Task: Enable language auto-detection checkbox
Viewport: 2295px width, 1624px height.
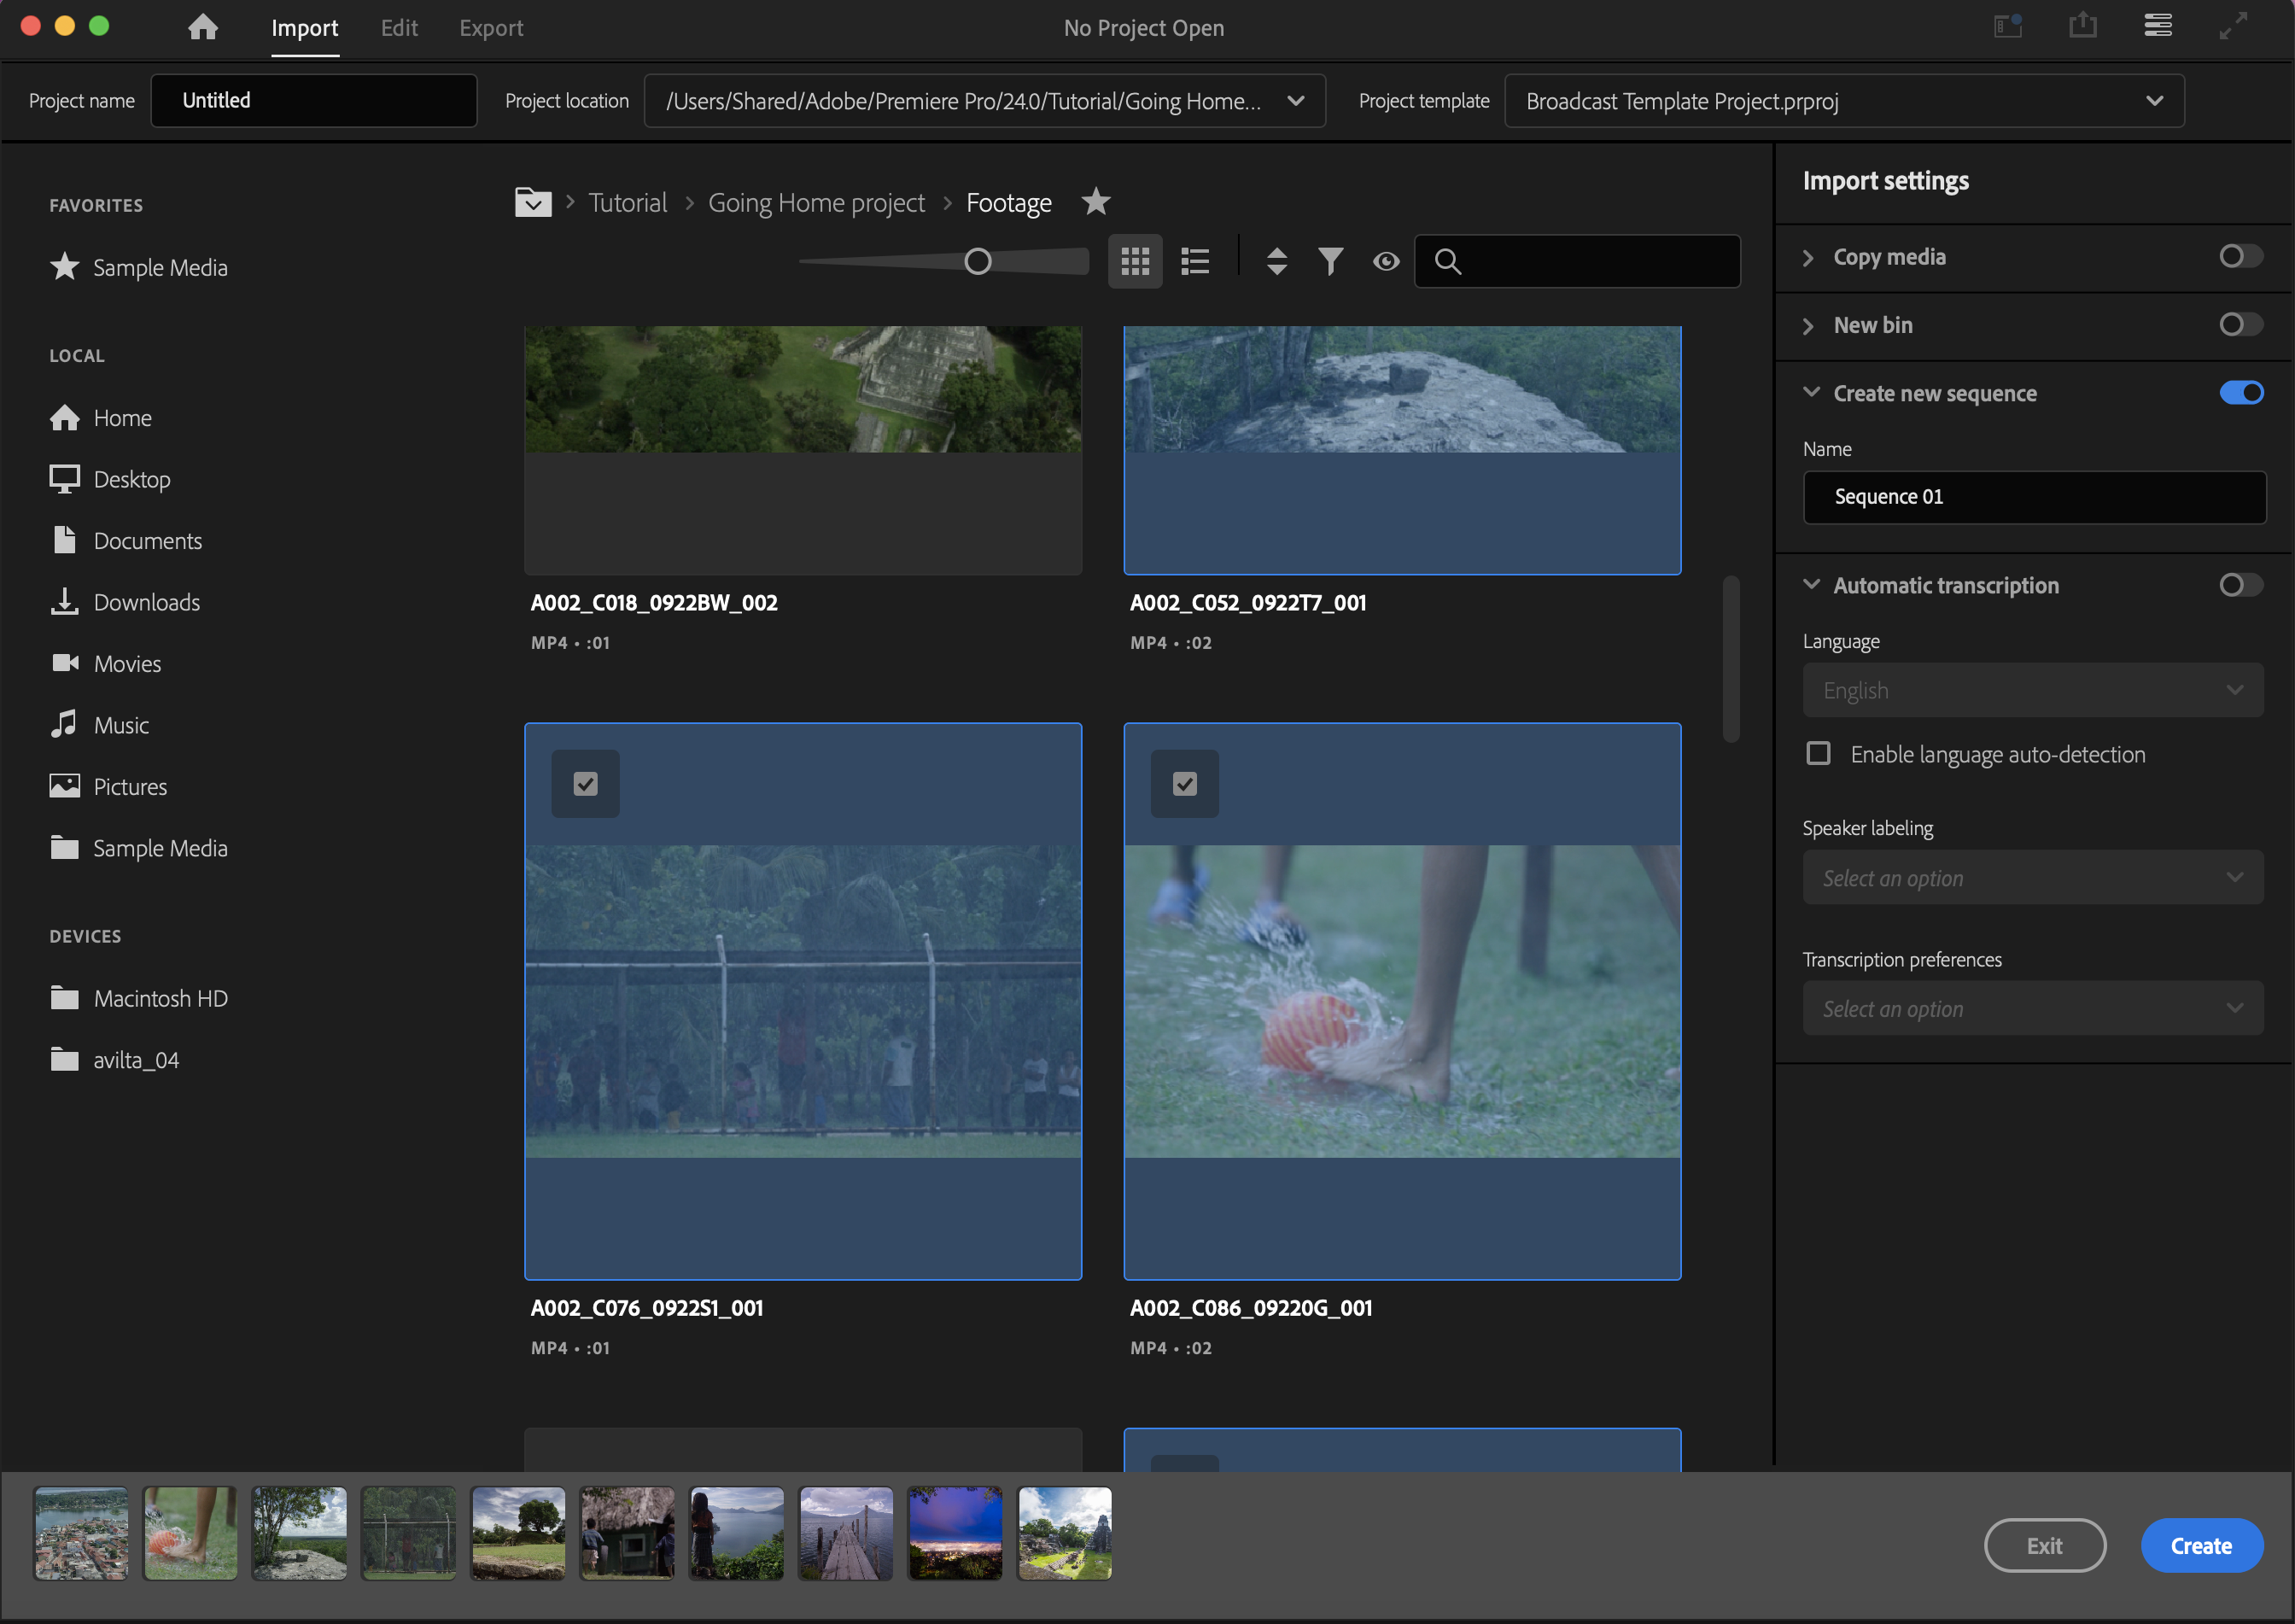Action: [x=1818, y=753]
